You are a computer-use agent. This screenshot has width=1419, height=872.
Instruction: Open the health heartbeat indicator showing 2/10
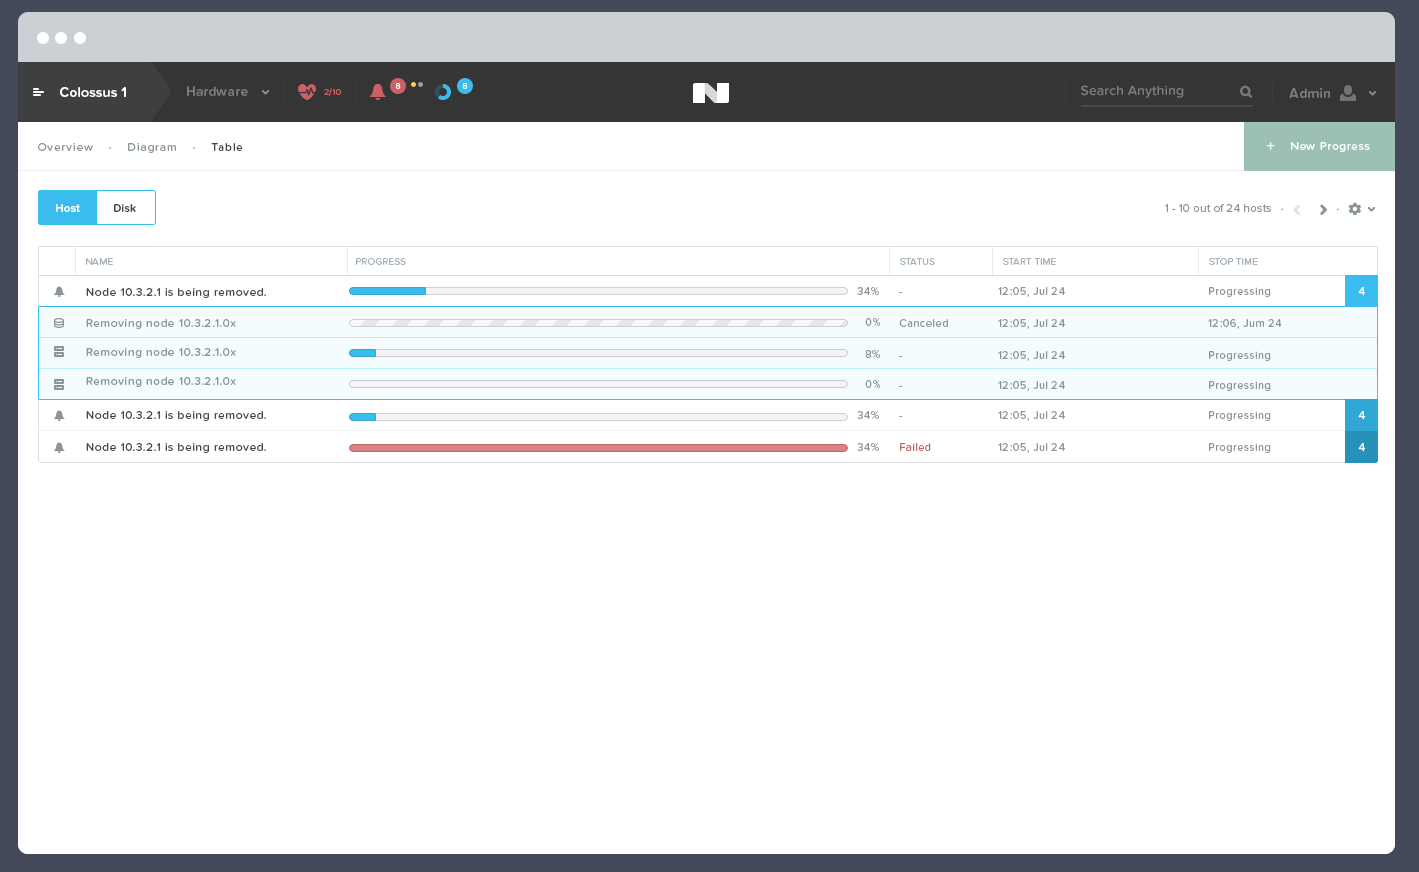point(307,92)
